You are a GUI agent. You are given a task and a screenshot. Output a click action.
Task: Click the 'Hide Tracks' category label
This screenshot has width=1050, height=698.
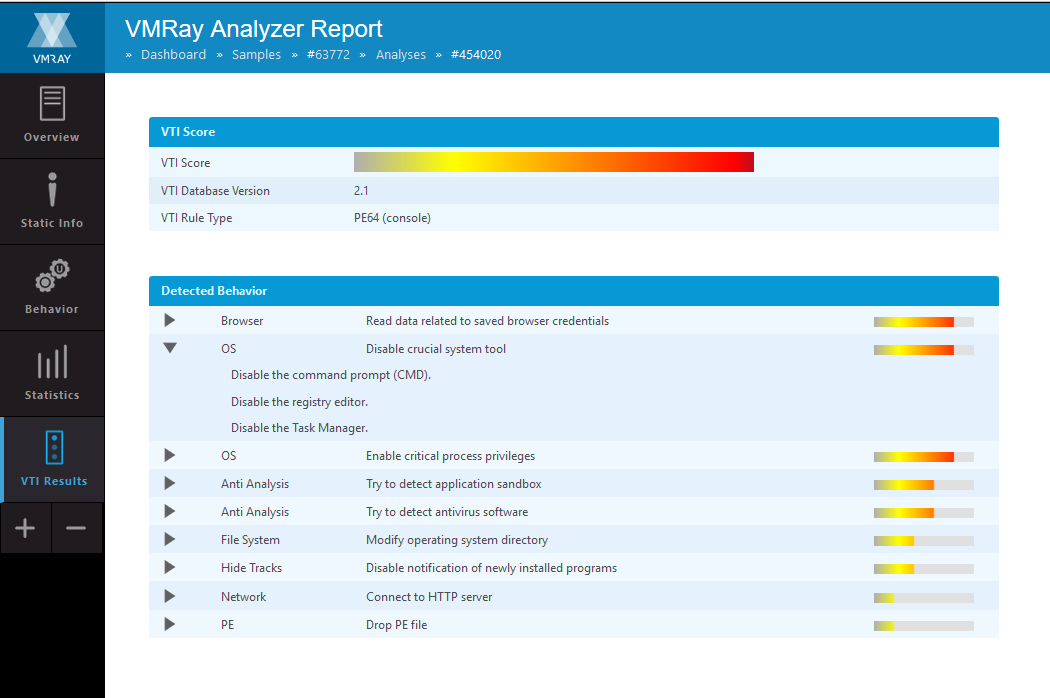coord(252,568)
